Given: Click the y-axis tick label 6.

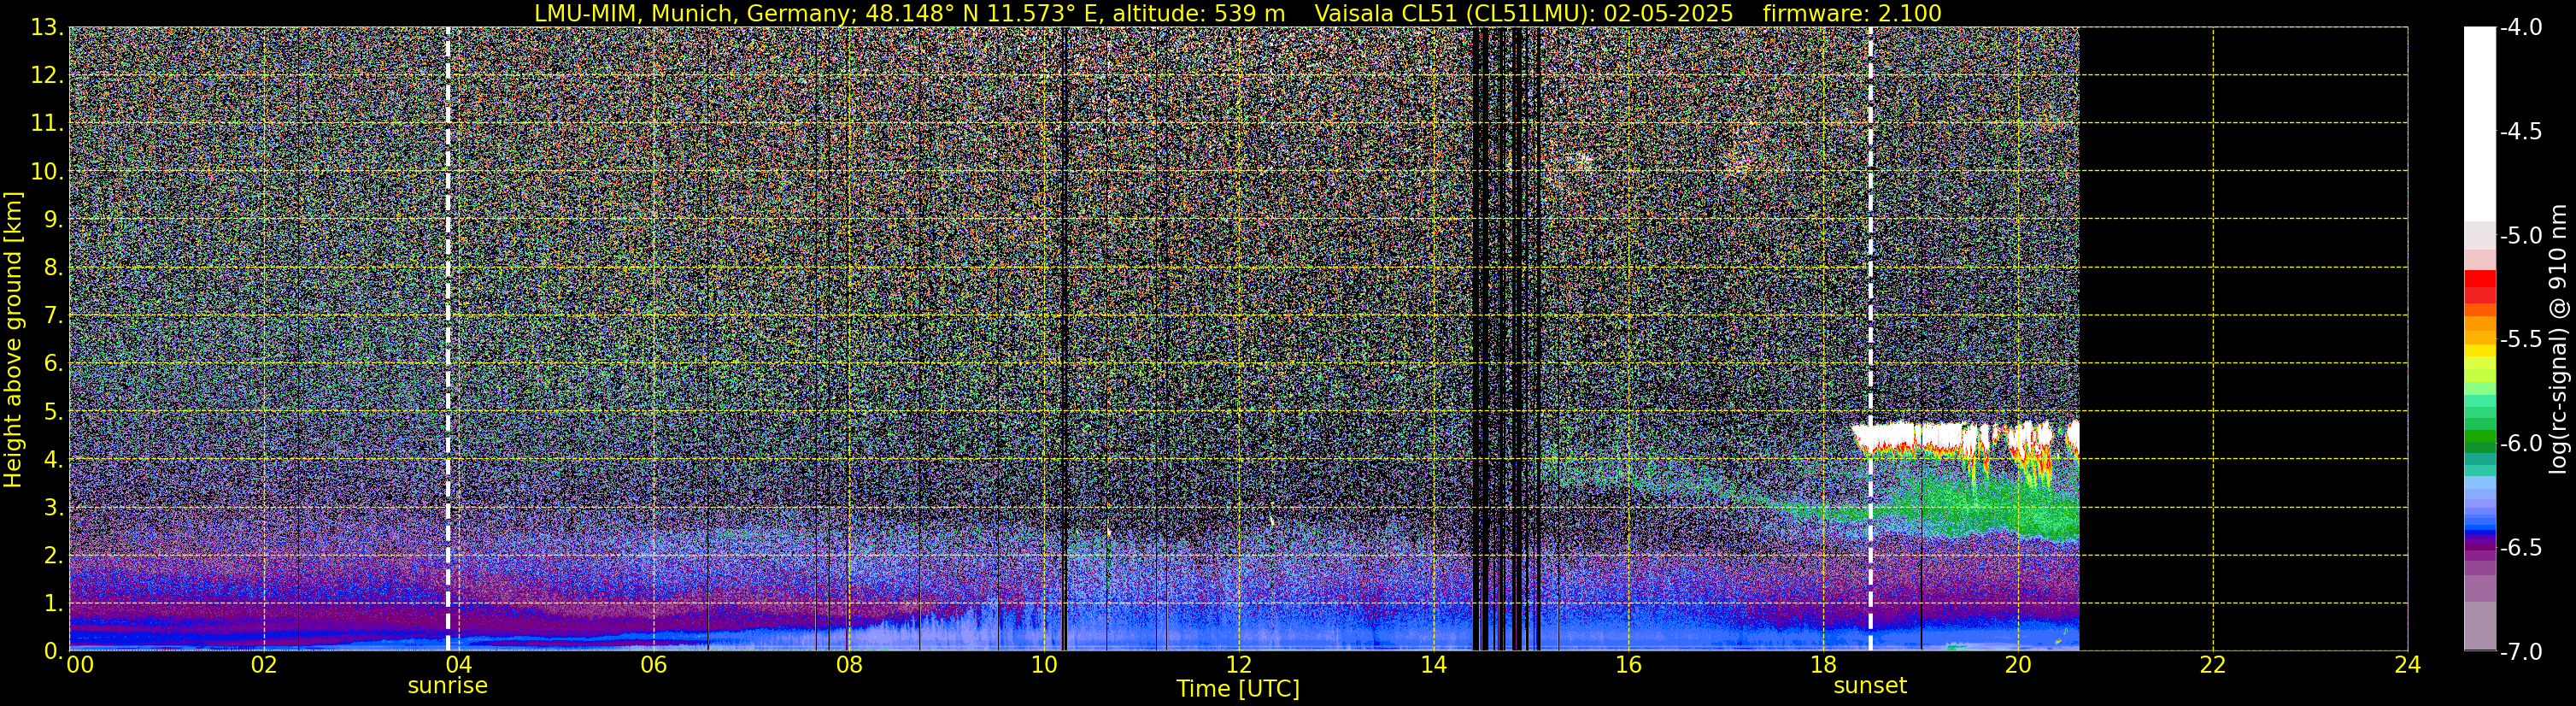Looking at the screenshot, I should 54,363.
